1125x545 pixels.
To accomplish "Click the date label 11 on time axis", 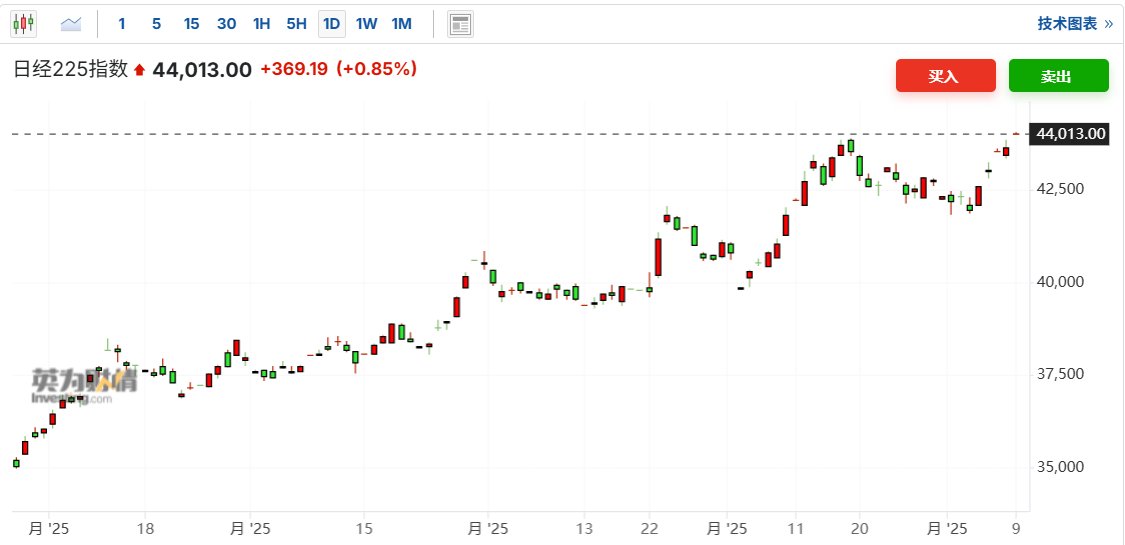I will (795, 529).
